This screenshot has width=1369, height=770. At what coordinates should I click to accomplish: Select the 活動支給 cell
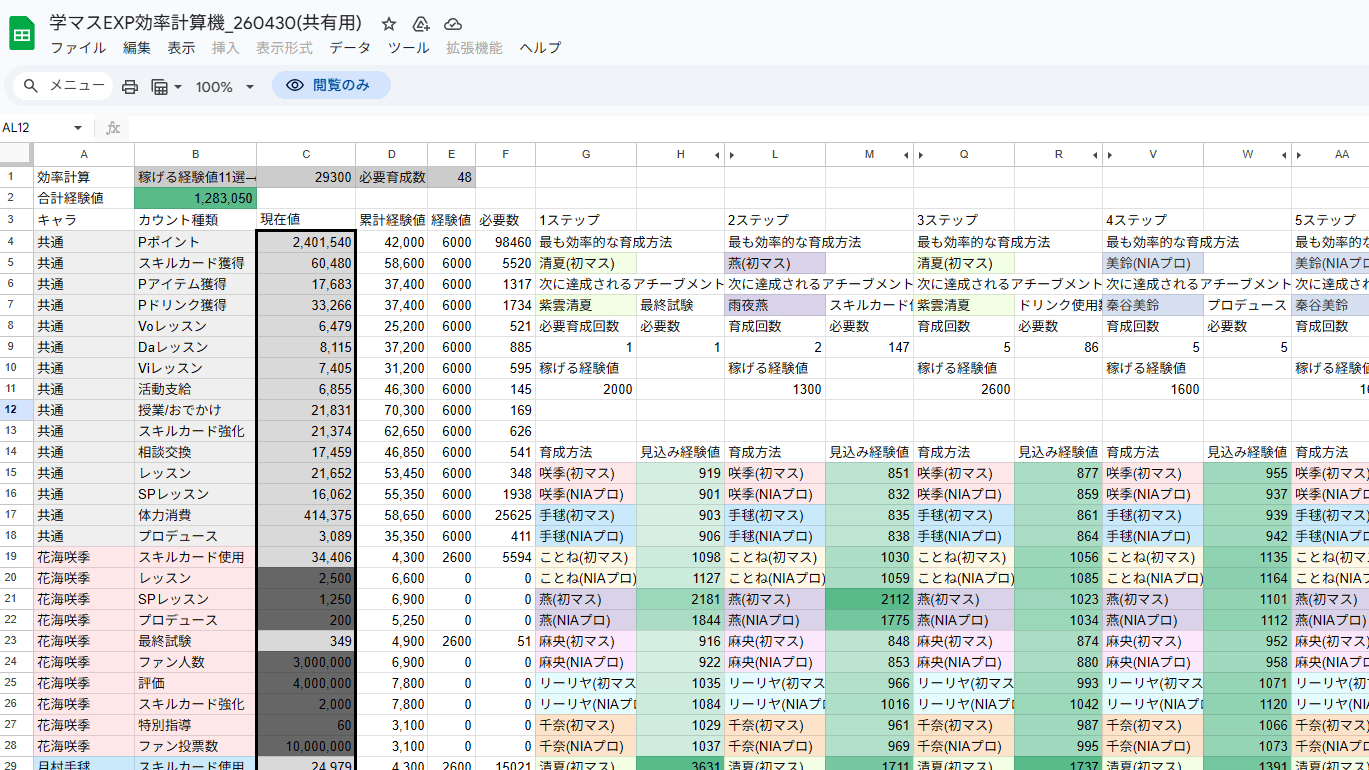pos(195,389)
